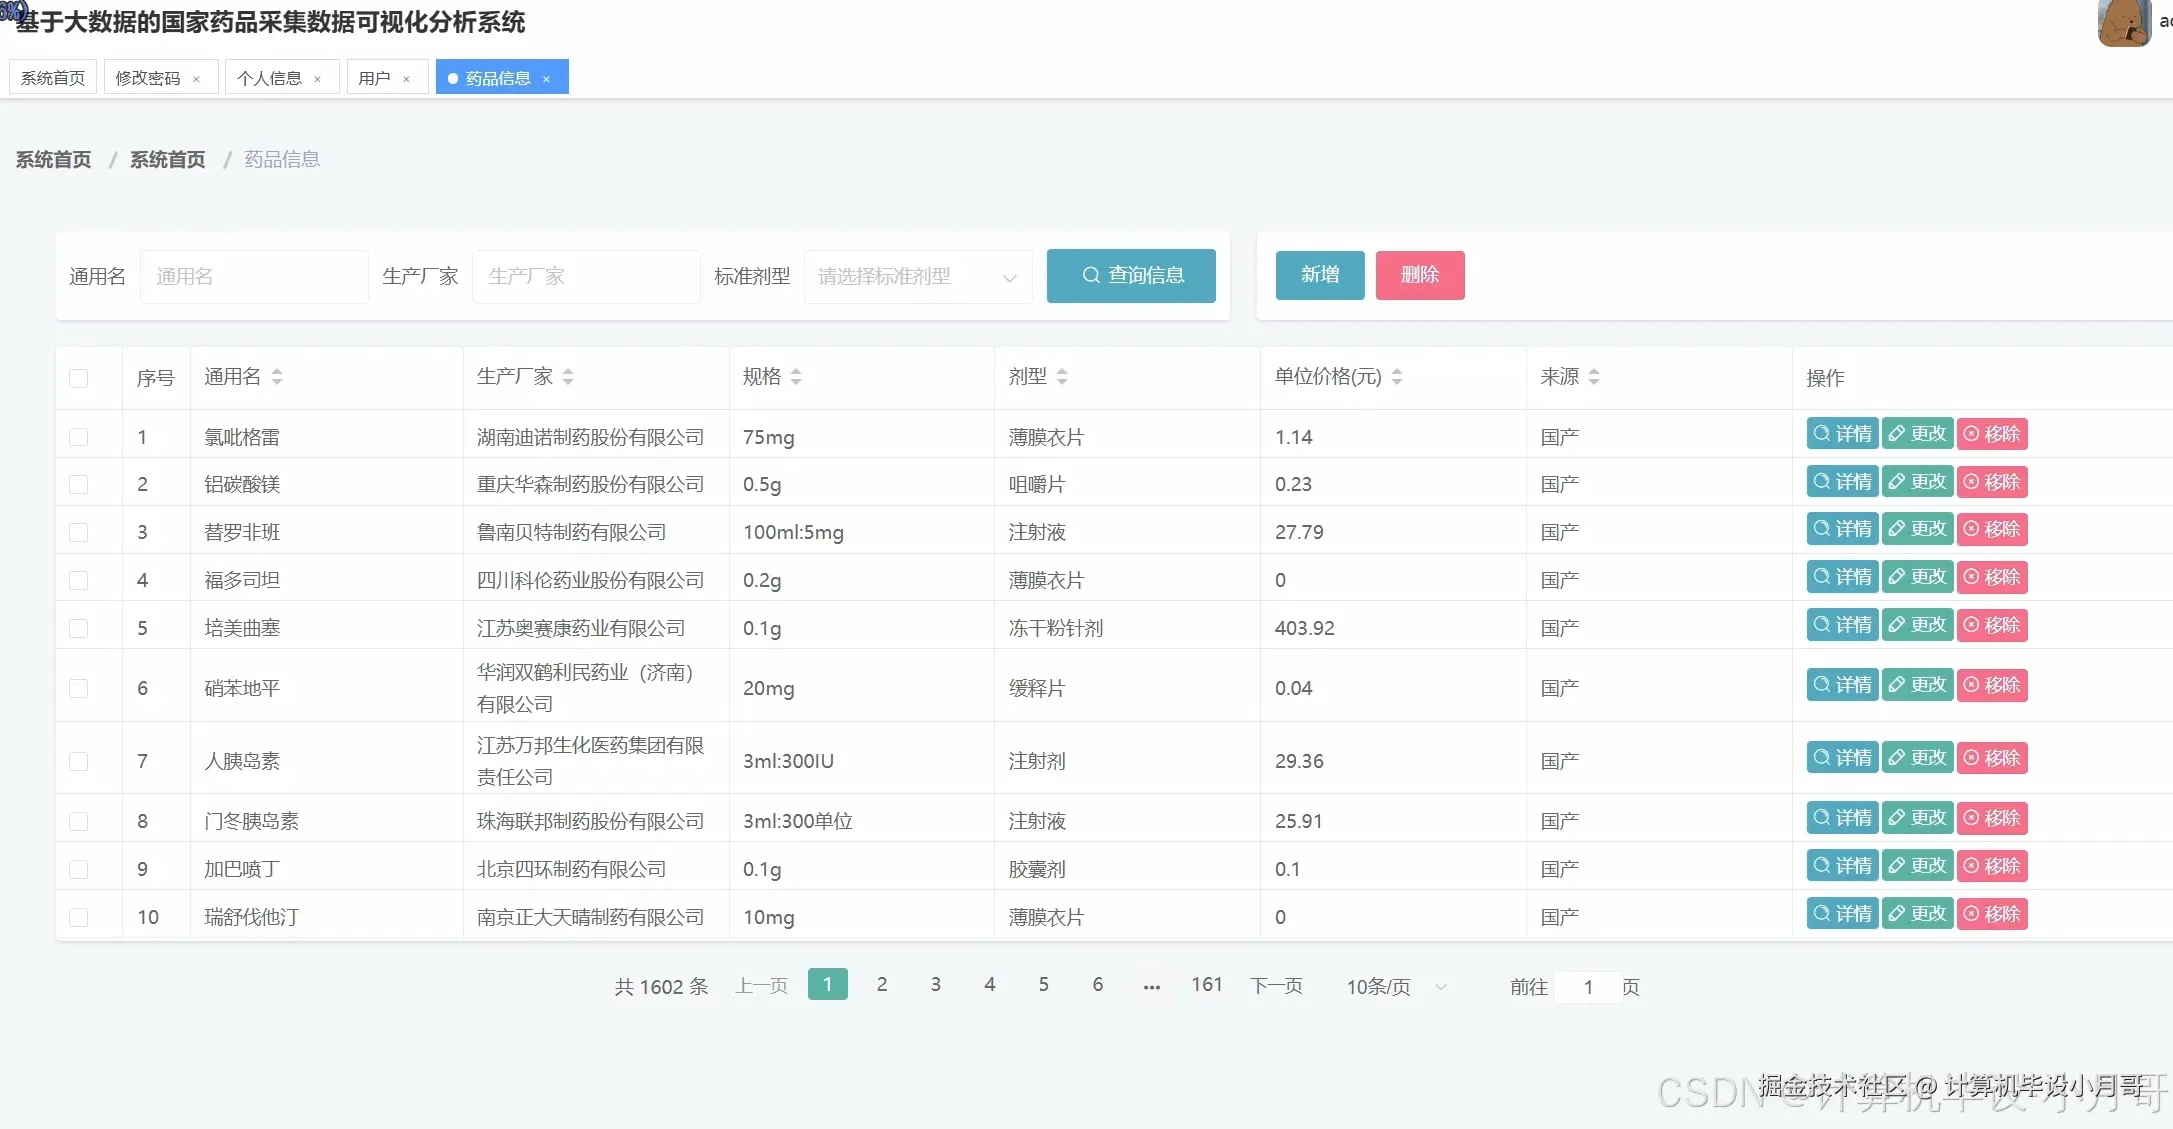Go to page 161 in pagination
This screenshot has width=2173, height=1129.
point(1206,984)
